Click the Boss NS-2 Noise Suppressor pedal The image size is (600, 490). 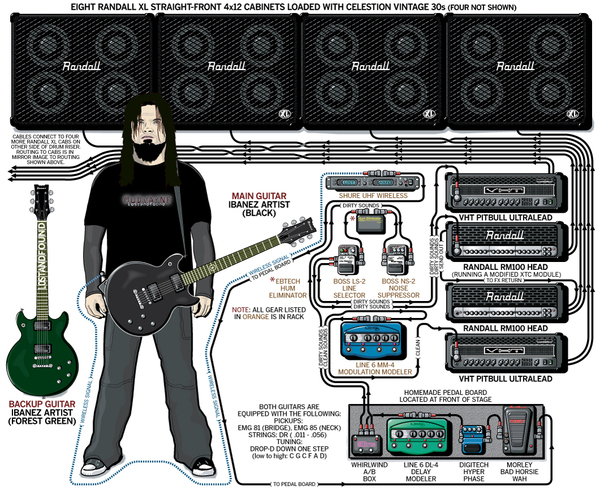pyautogui.click(x=395, y=259)
